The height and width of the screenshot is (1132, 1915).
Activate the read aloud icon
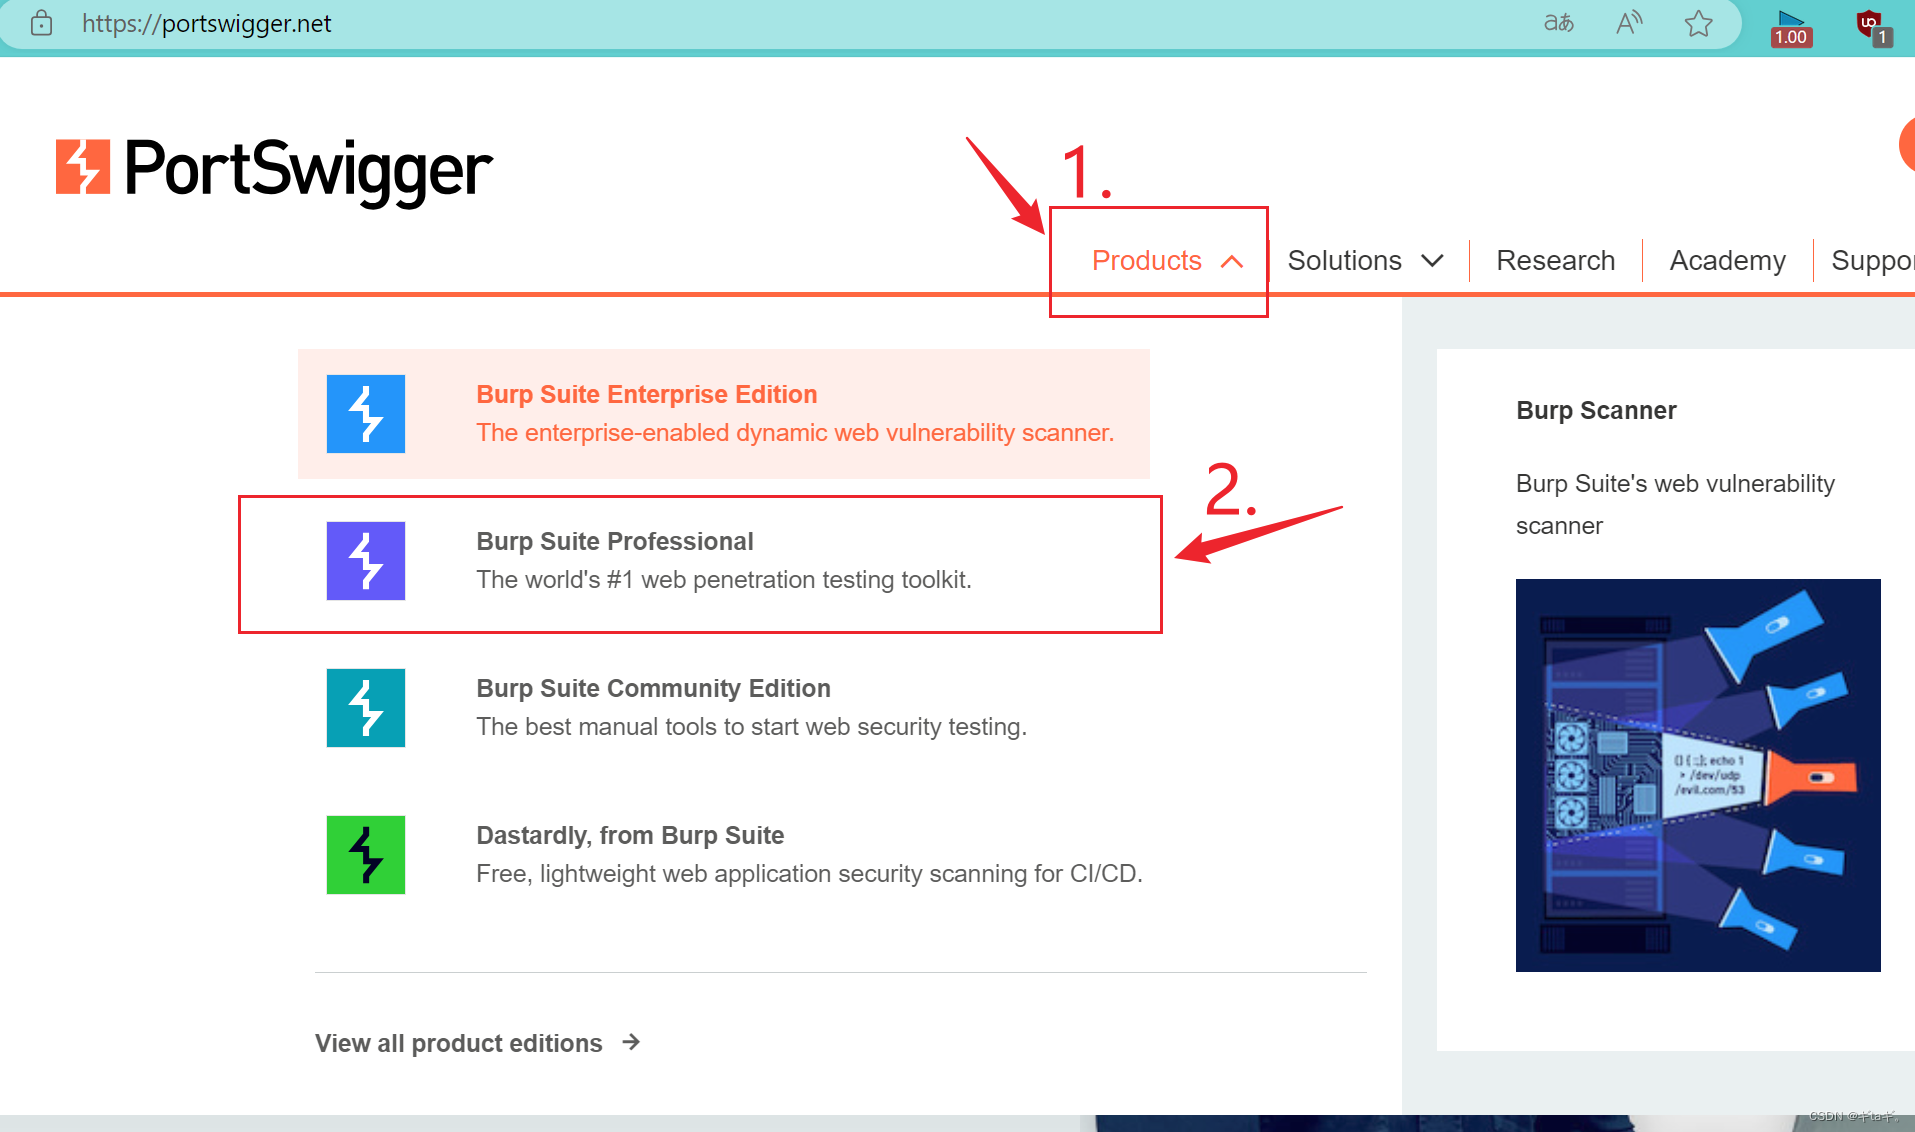pos(1629,23)
